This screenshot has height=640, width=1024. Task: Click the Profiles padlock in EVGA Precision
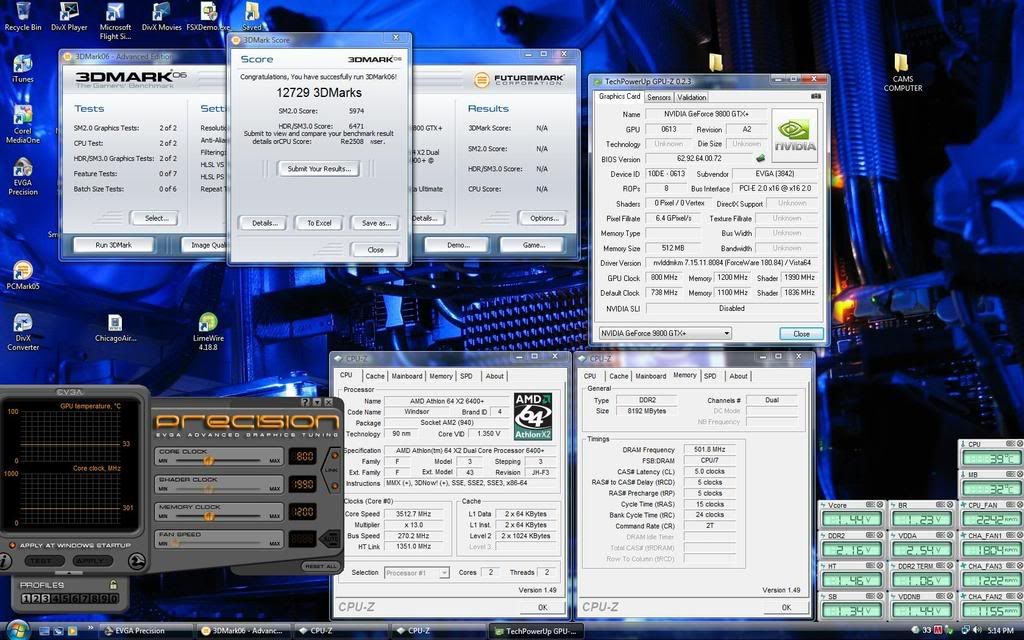pyautogui.click(x=112, y=582)
